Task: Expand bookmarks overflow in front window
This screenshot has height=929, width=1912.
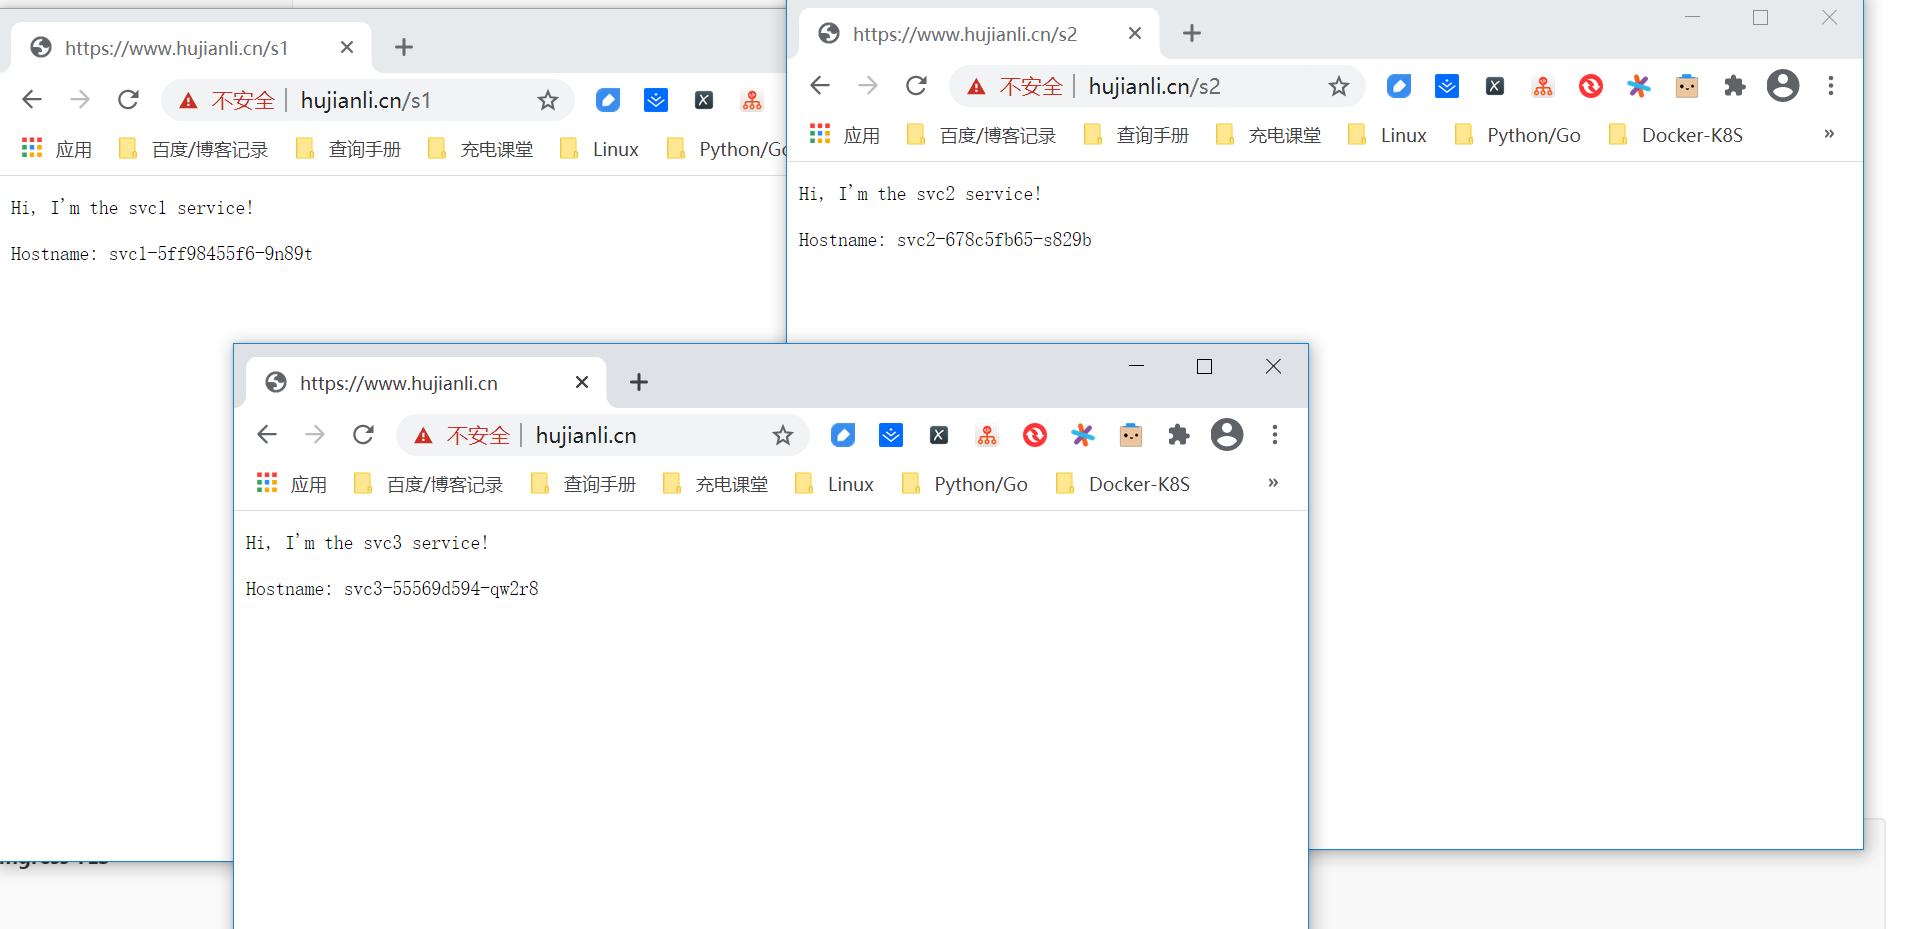Action: (x=1273, y=483)
